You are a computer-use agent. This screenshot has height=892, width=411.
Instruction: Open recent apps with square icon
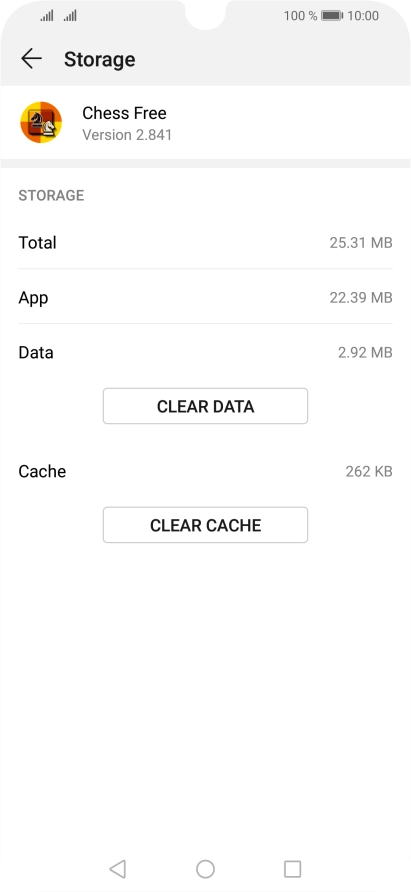point(293,869)
